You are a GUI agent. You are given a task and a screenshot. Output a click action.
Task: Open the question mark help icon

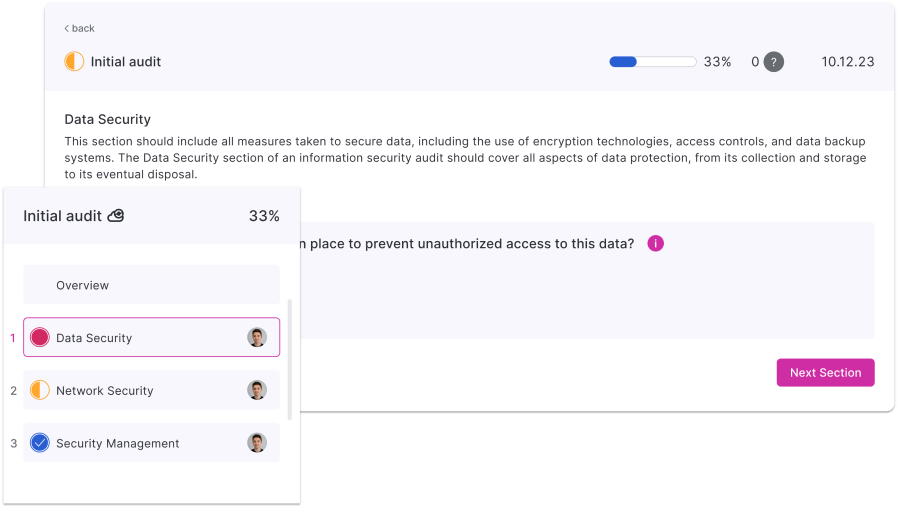(774, 62)
